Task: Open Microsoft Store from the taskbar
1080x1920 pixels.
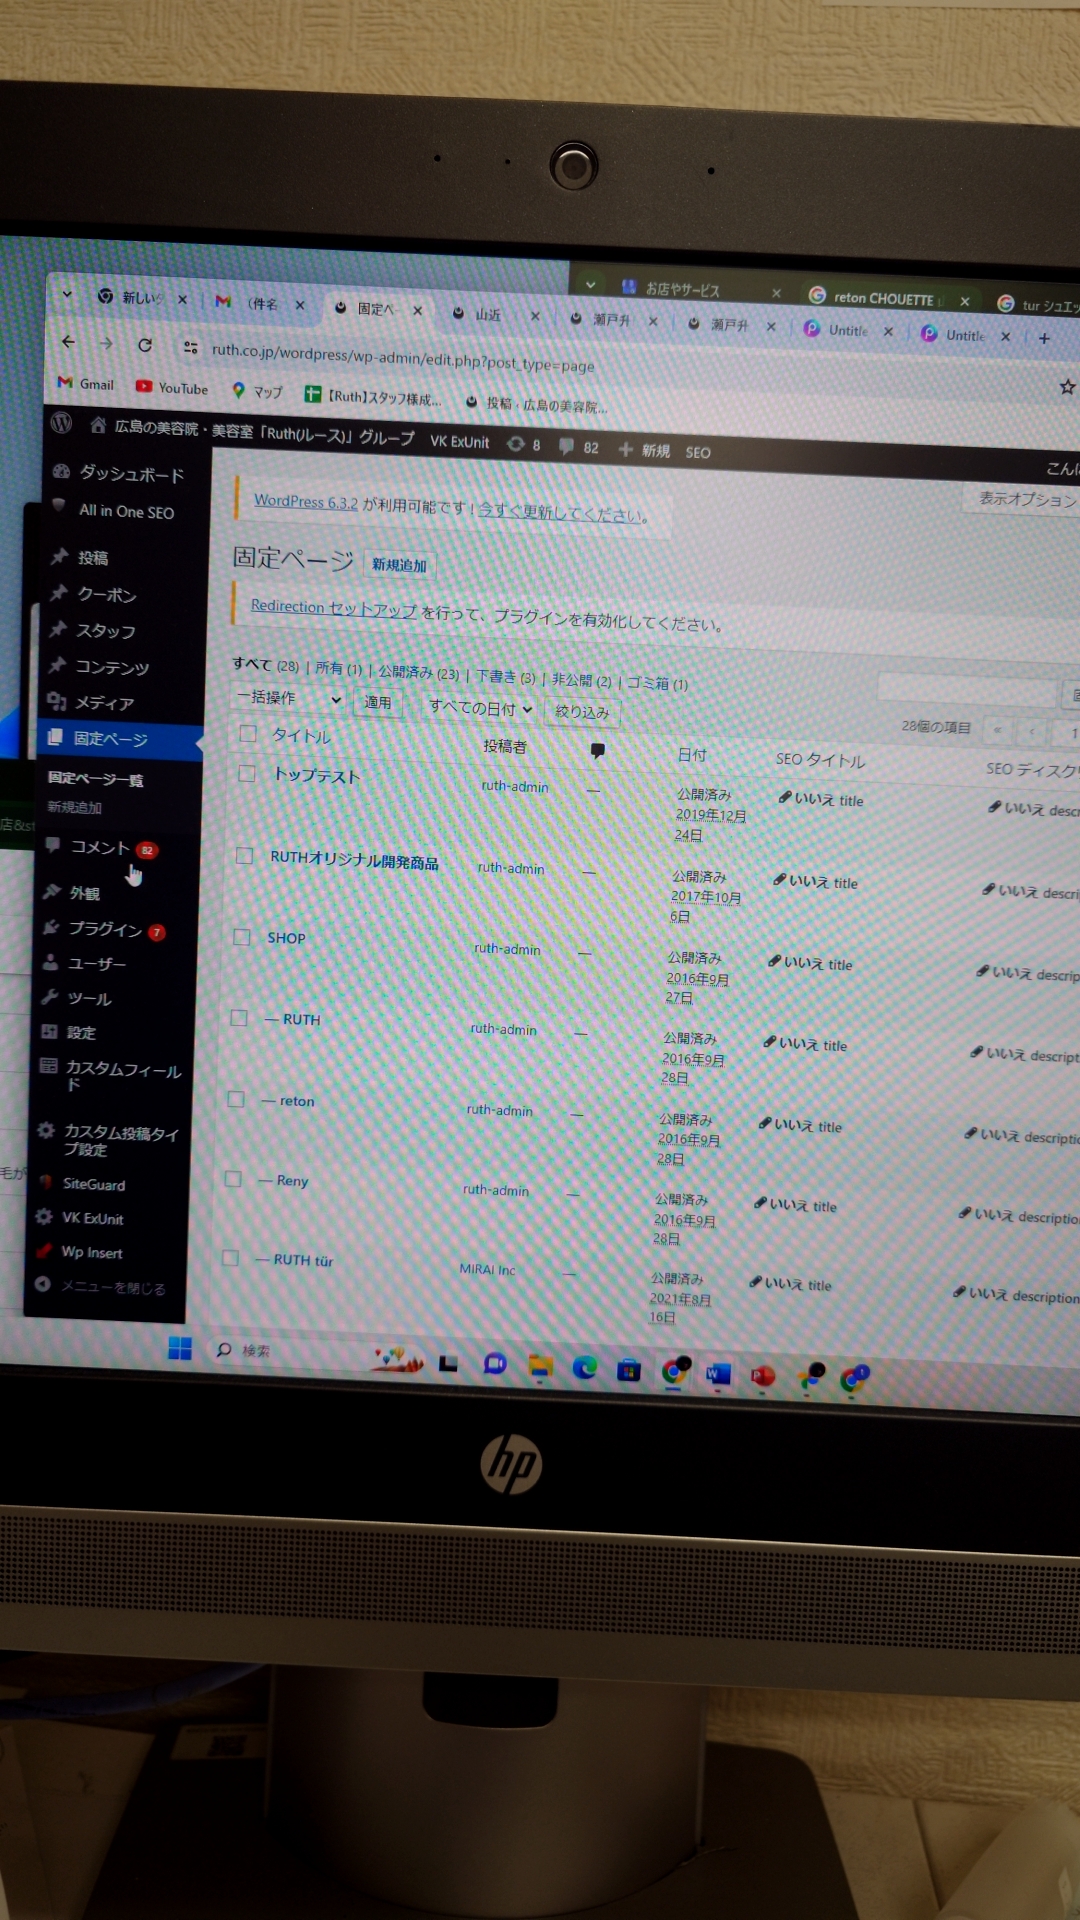Action: 628,1369
